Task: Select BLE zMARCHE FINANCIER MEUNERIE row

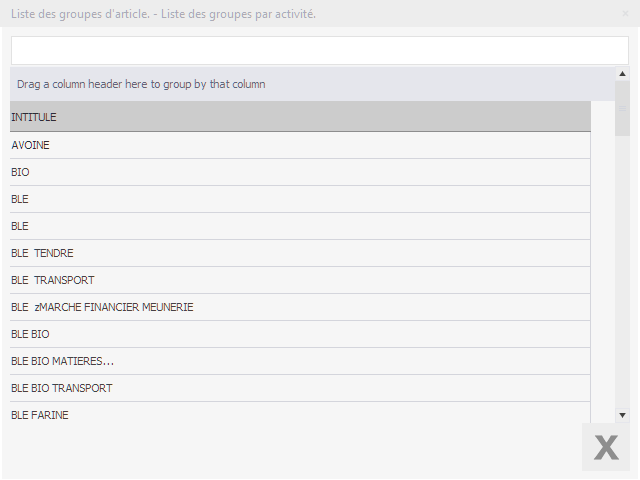Action: coord(300,307)
